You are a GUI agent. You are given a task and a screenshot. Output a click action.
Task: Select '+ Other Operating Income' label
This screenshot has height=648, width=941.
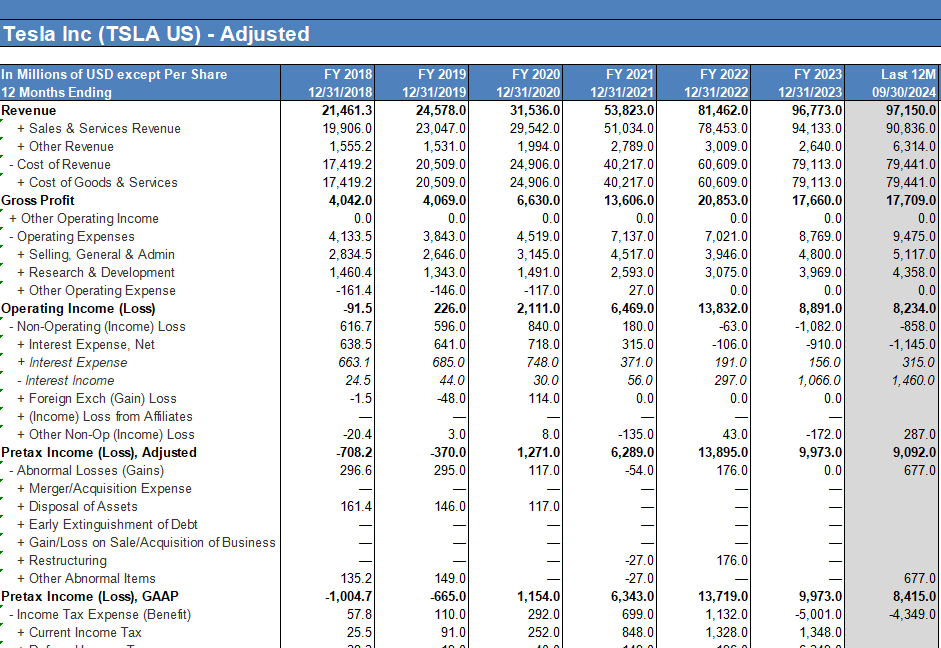click(x=83, y=218)
